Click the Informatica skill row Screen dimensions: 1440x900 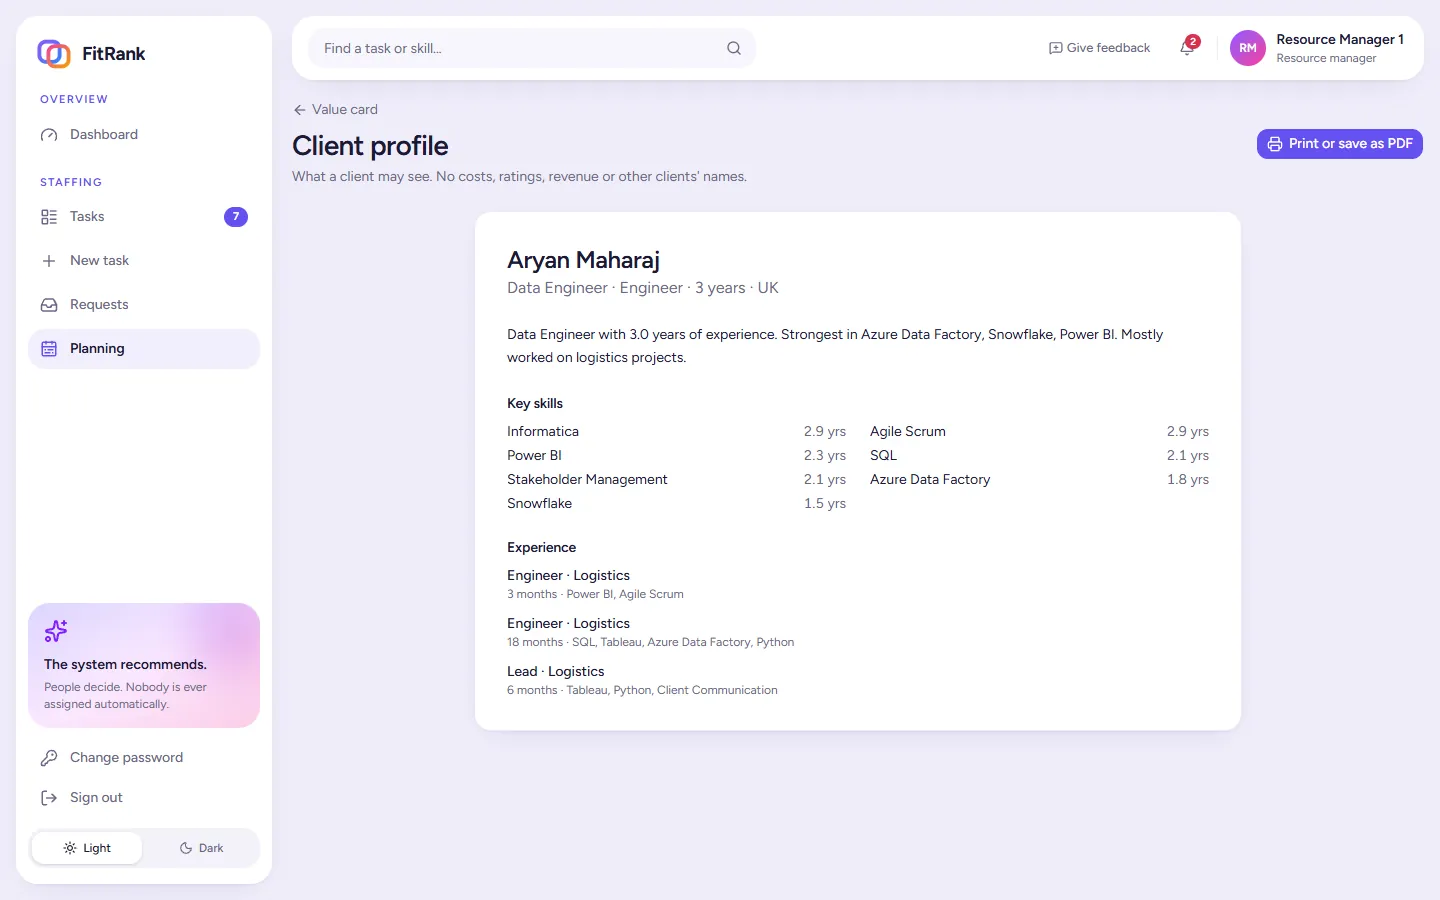click(676, 432)
